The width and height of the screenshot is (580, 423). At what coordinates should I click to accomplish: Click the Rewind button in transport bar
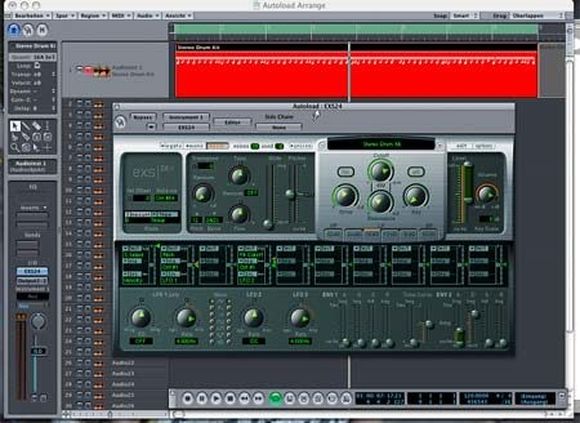coord(244,398)
